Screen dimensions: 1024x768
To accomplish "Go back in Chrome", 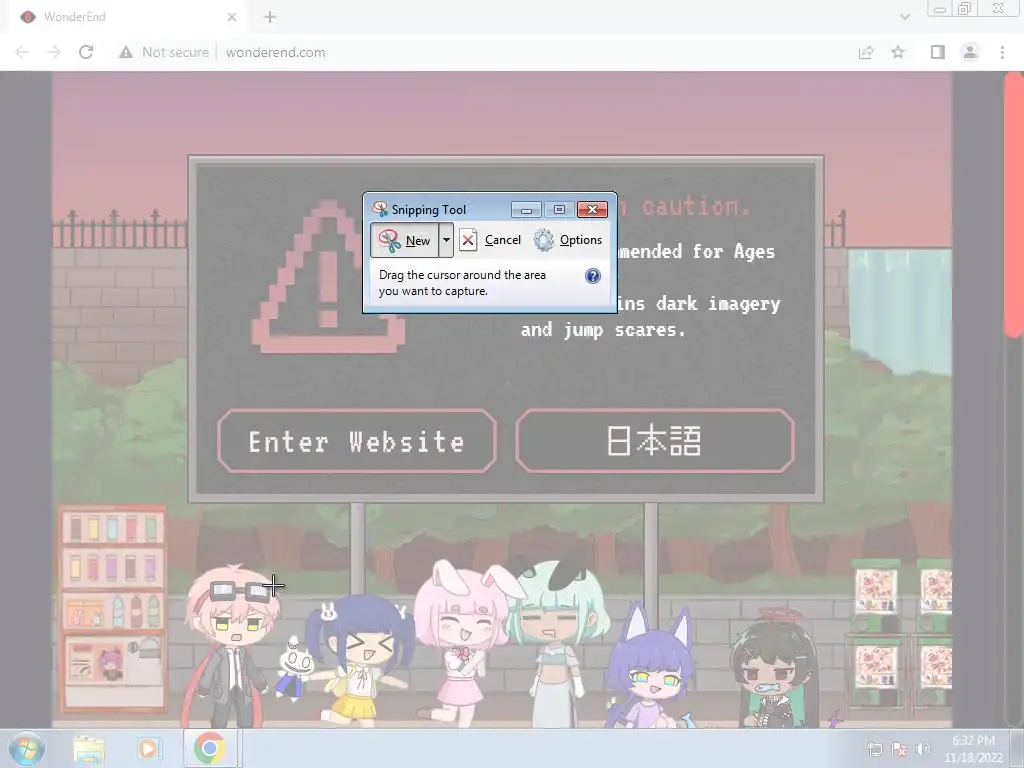I will 22,52.
